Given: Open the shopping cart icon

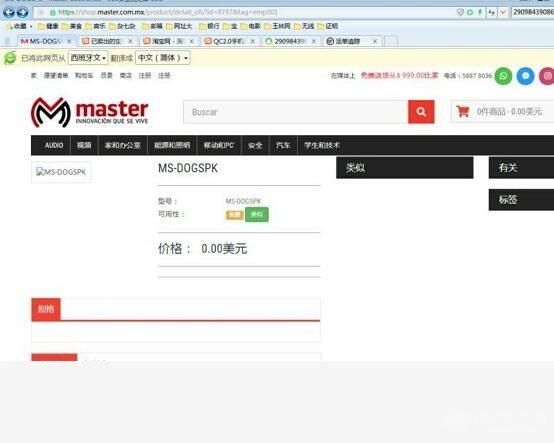Looking at the screenshot, I should 462,111.
